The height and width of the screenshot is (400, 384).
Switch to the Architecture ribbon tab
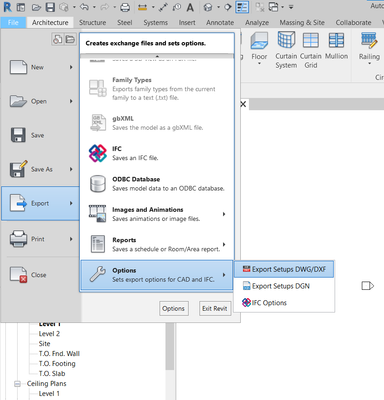[x=50, y=23]
